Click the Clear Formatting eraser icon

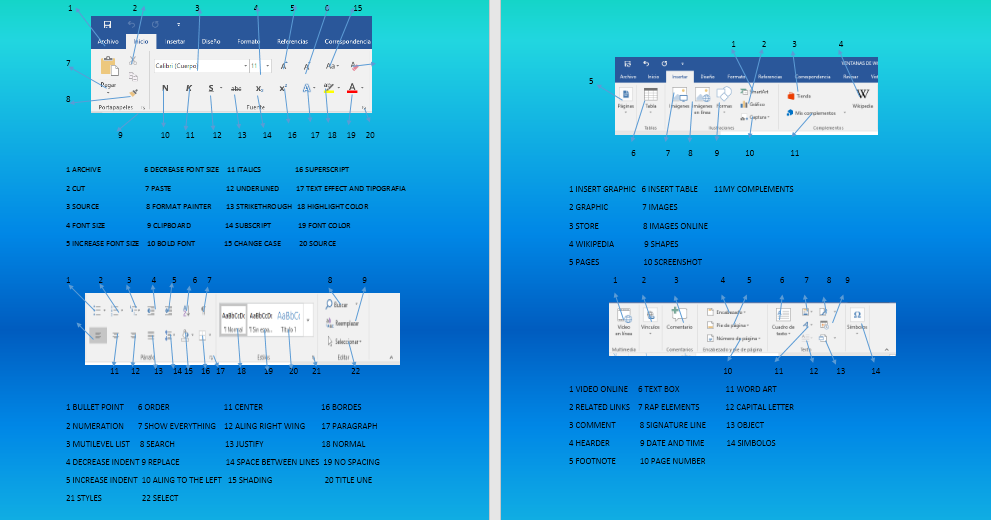[x=355, y=66]
